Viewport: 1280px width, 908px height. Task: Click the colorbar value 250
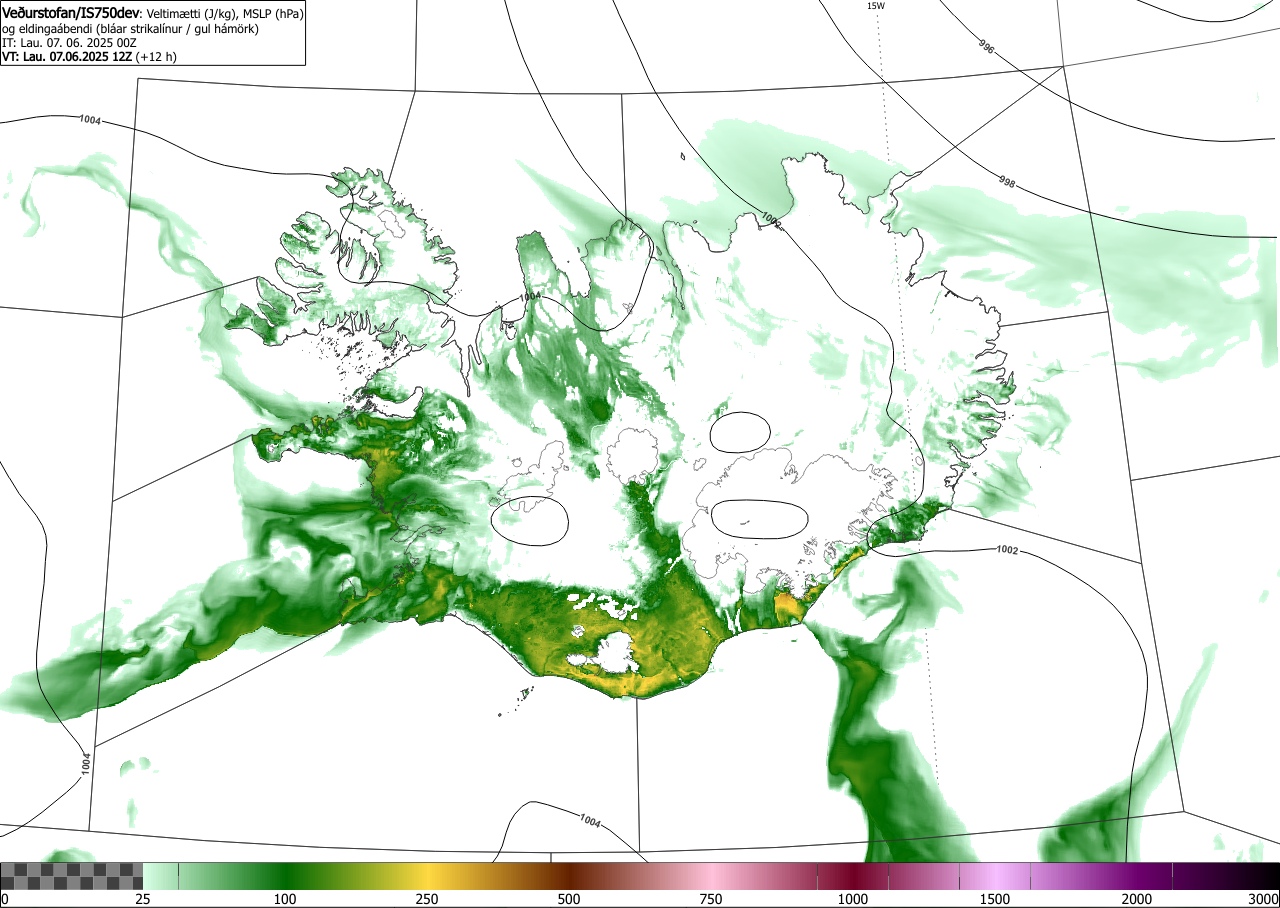pyautogui.click(x=427, y=899)
